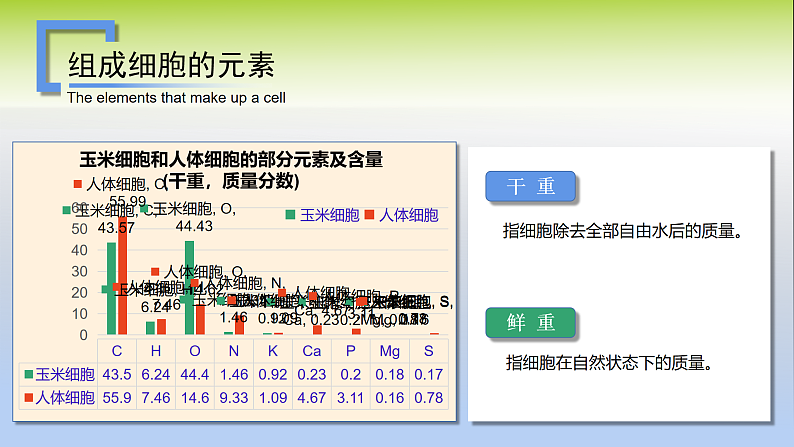Select the table cell value 1.46
Image resolution: width=794 pixels, height=447 pixels.
pyautogui.click(x=234, y=375)
